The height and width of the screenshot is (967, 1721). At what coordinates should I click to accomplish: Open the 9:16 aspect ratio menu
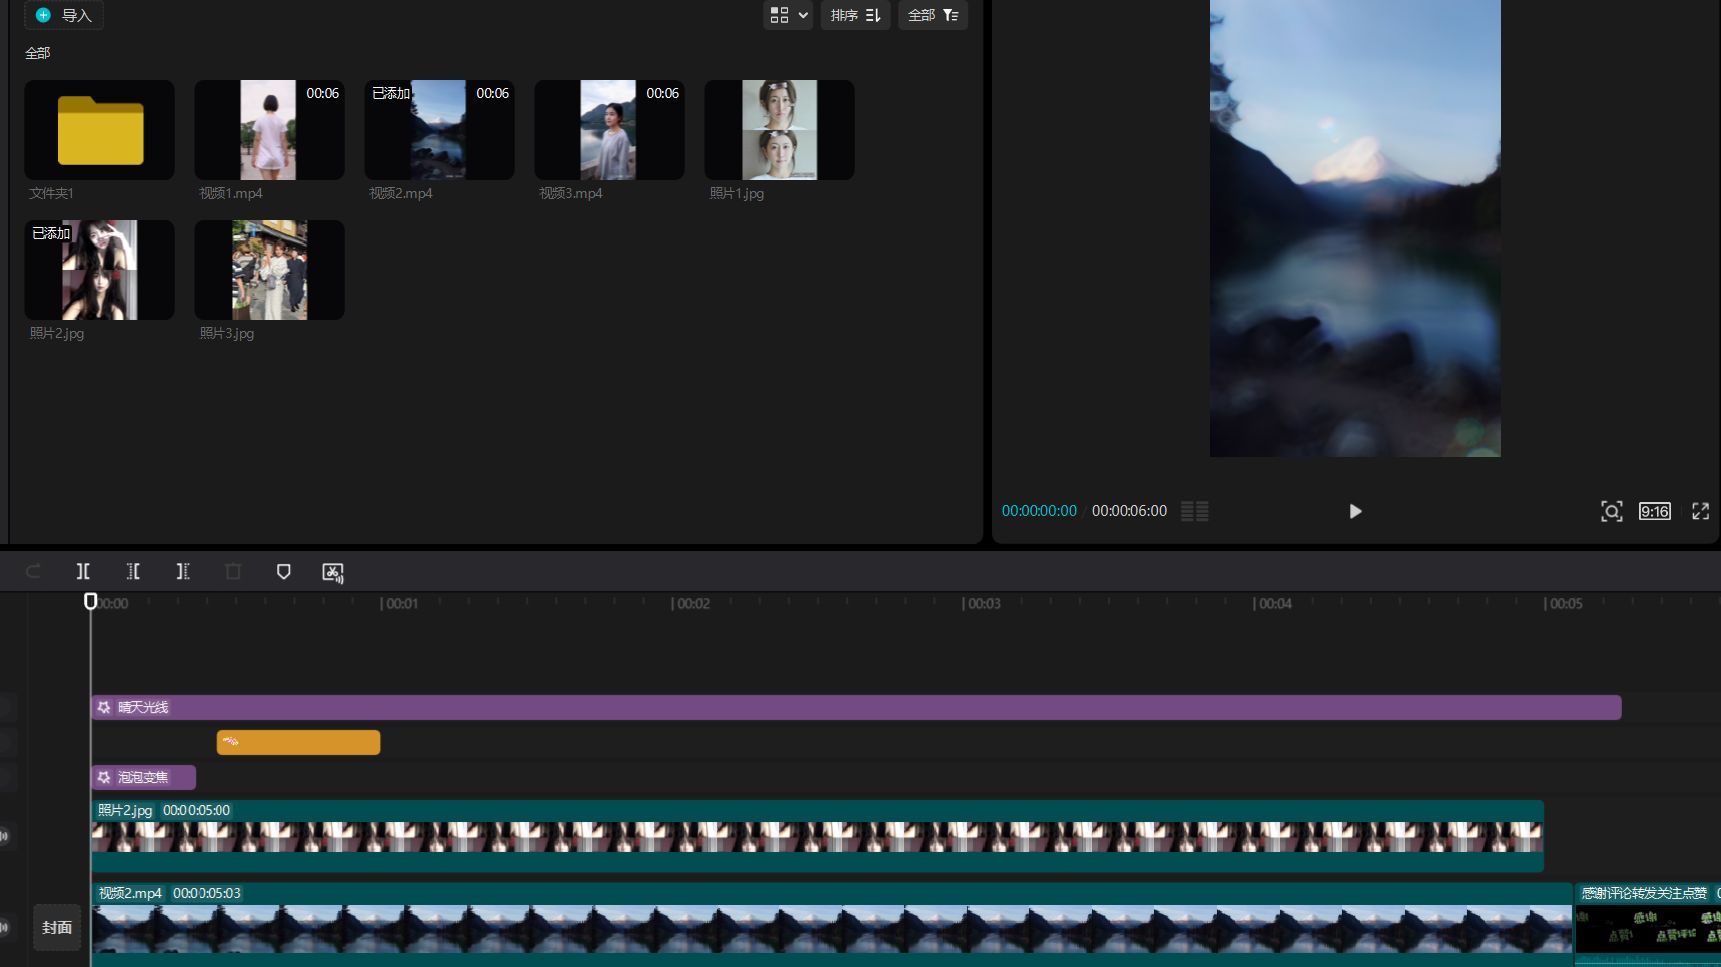pyautogui.click(x=1654, y=511)
